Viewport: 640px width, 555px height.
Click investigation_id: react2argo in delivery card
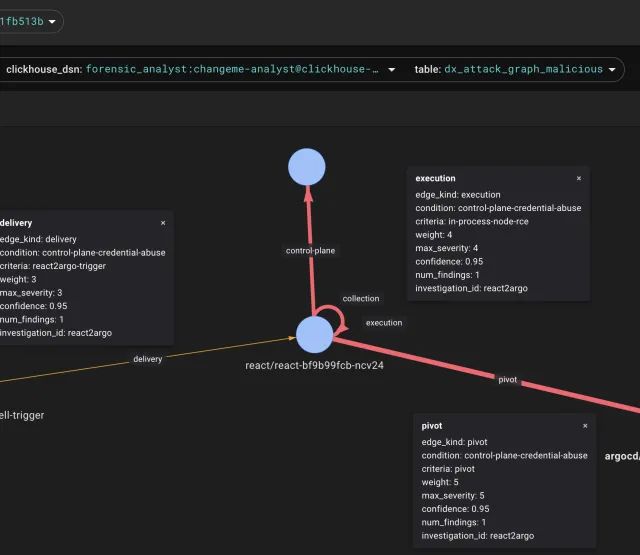[56, 333]
